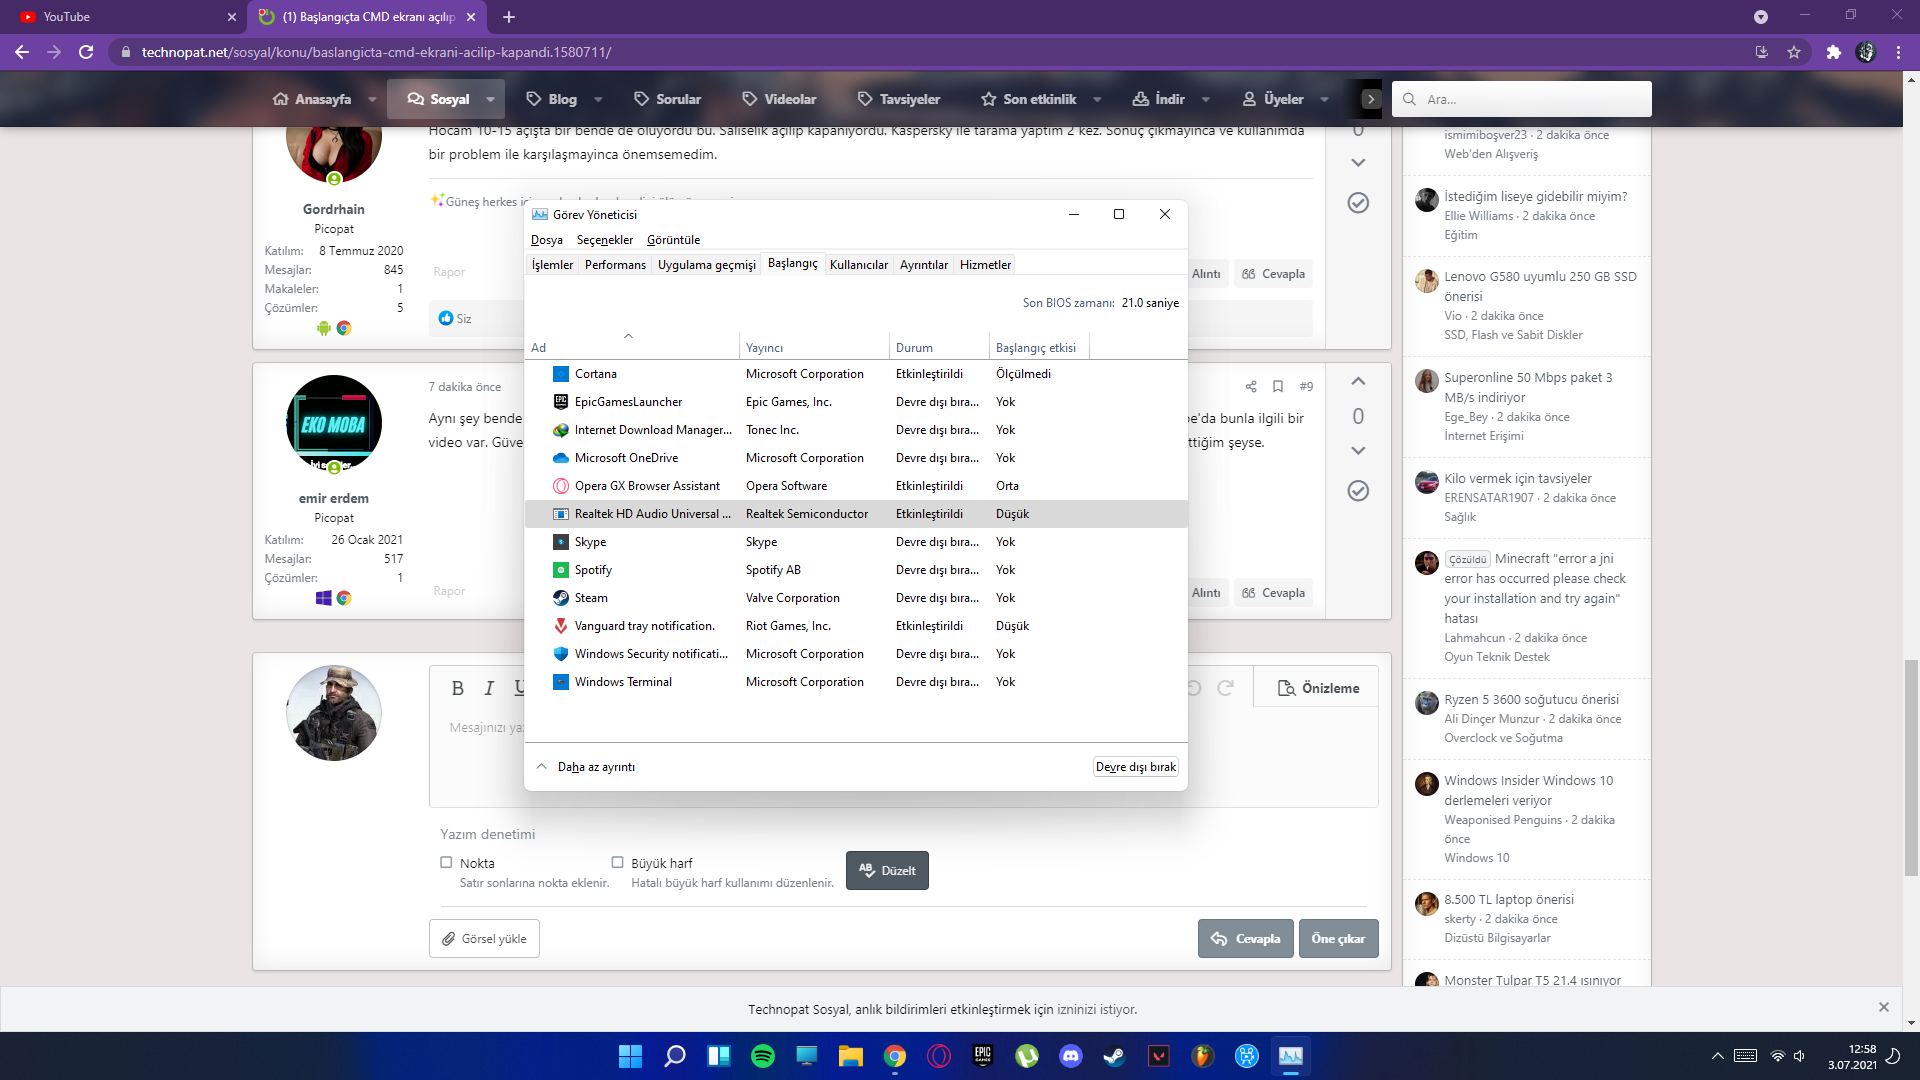1920x1080 pixels.
Task: Mark emir erdem's post as solution checkmark
Action: (1358, 491)
